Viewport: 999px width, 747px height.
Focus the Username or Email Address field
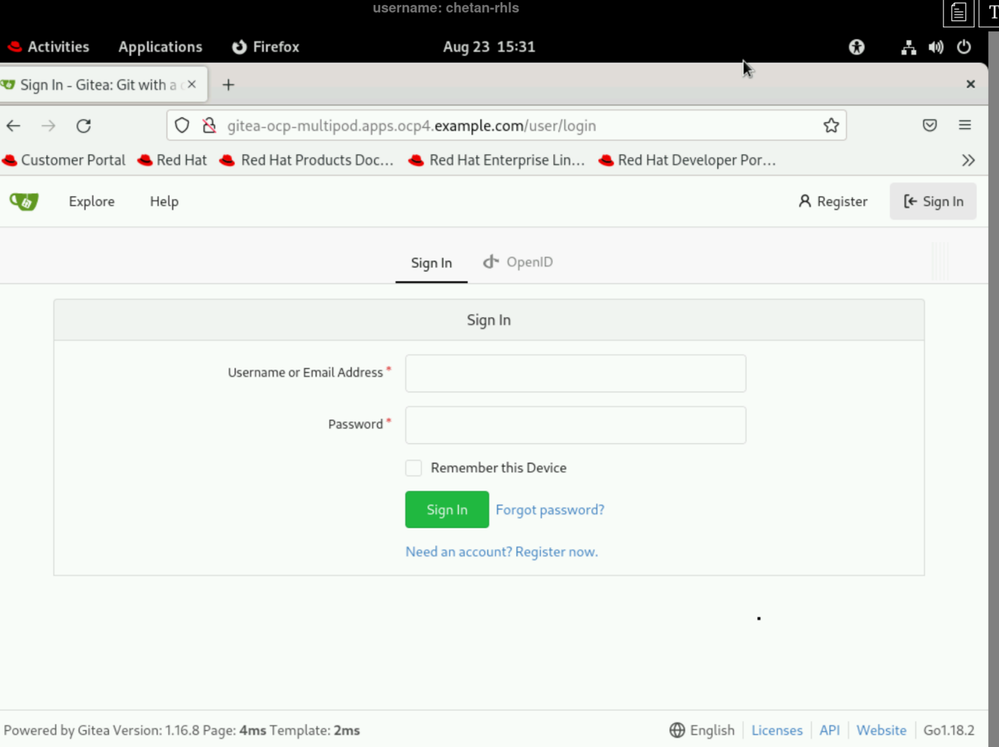tap(575, 373)
